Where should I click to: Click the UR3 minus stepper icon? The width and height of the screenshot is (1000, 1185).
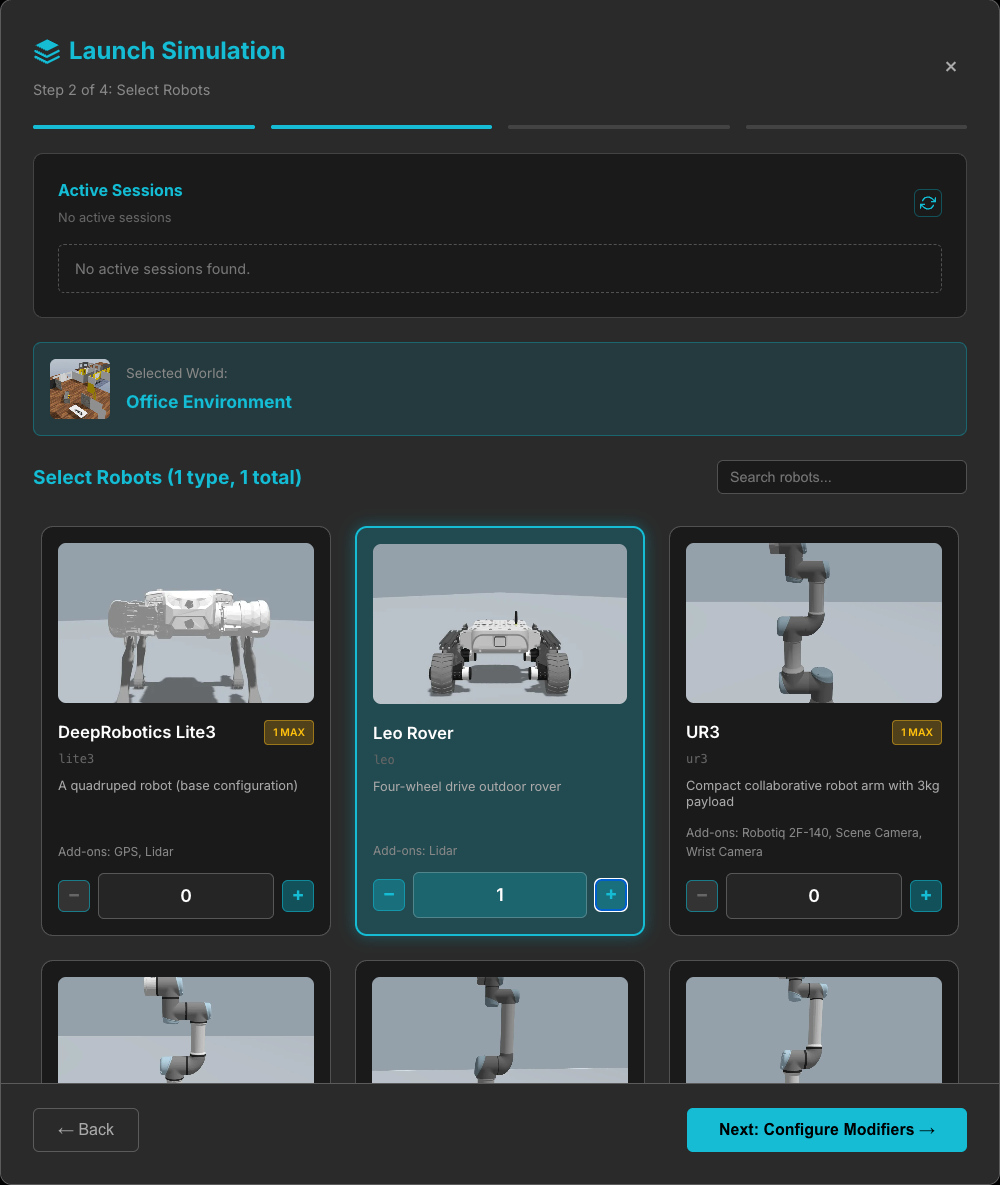click(702, 896)
